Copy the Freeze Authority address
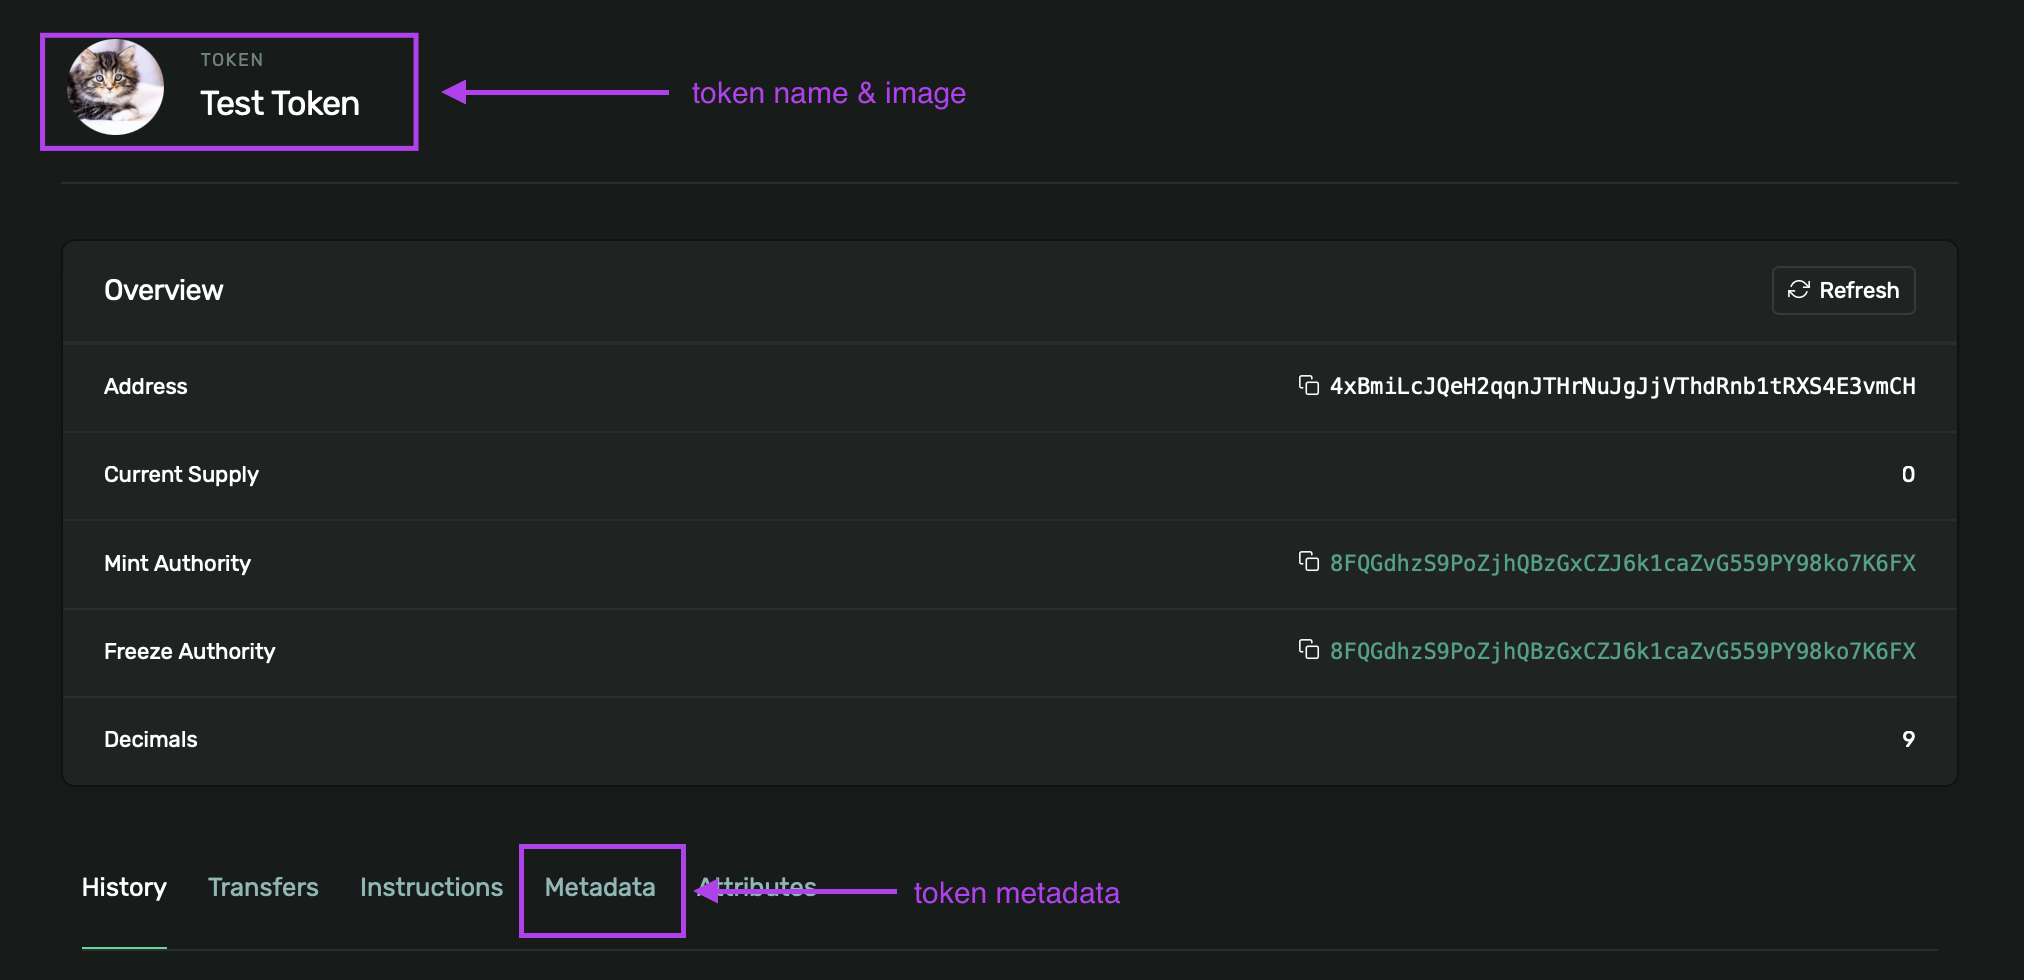 tap(1310, 651)
